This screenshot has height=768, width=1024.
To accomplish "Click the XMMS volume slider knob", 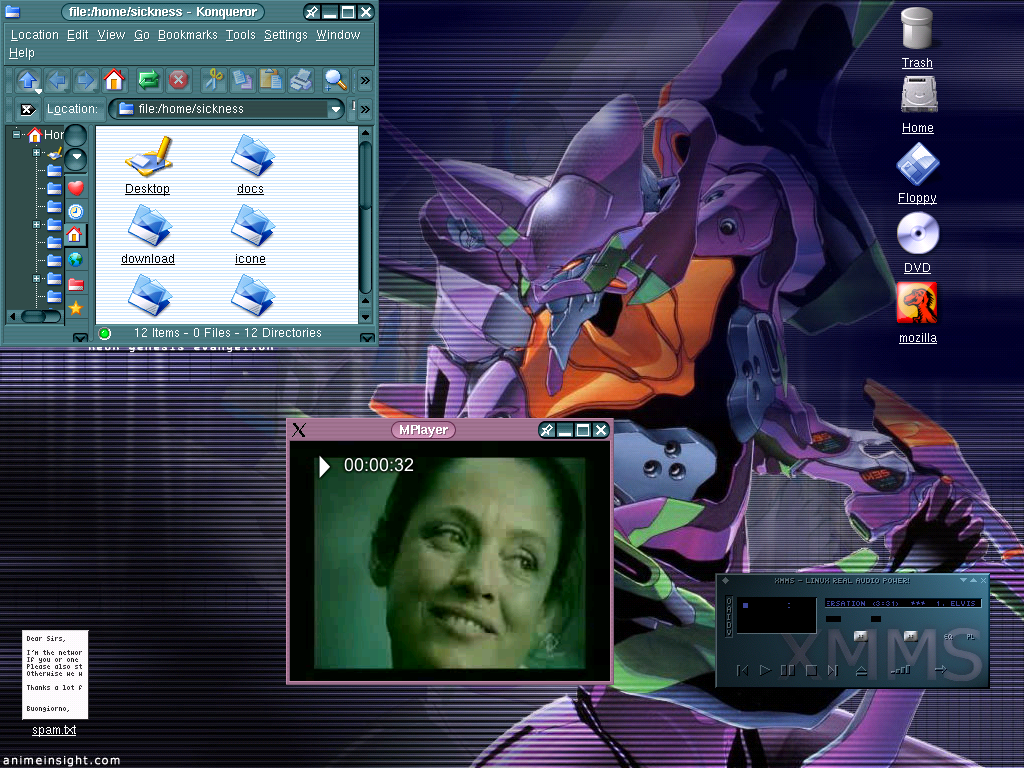I will pyautogui.click(x=861, y=635).
